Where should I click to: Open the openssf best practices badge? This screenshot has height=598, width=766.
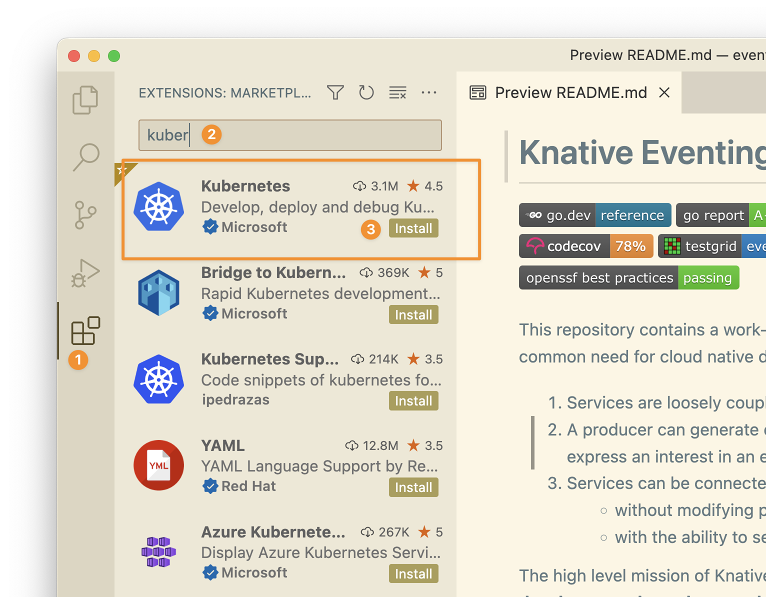pos(628,277)
